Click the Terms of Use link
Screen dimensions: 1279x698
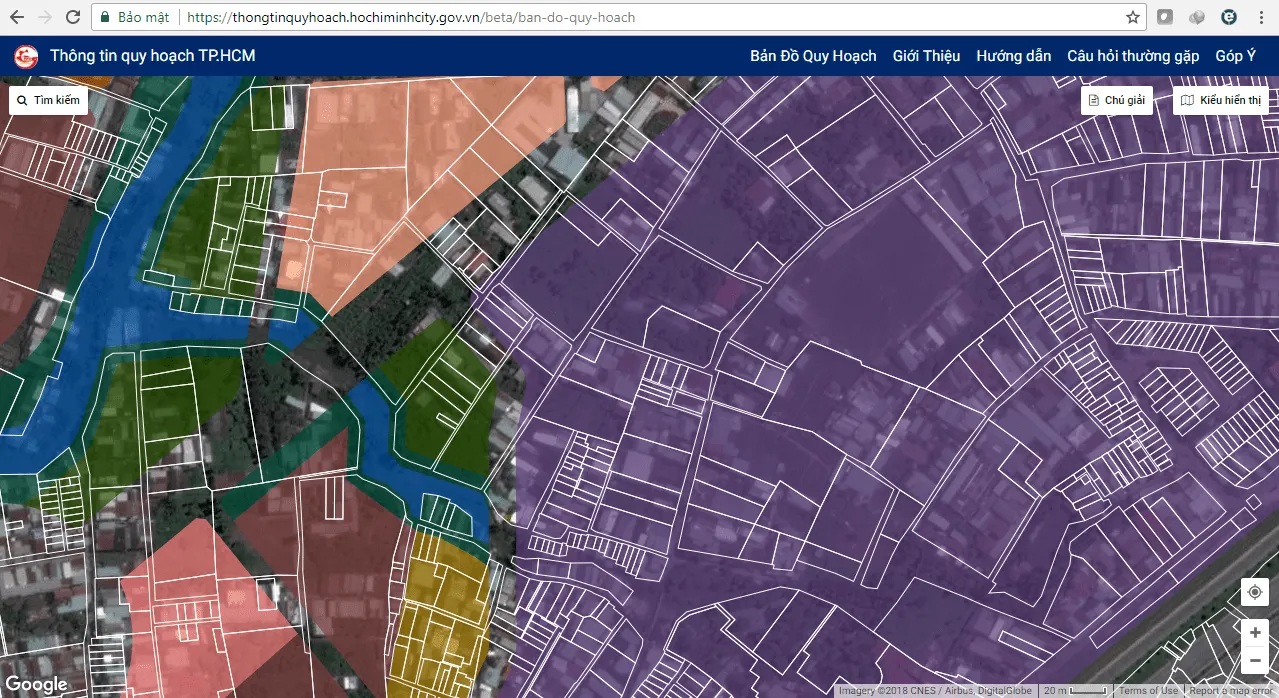pyautogui.click(x=1148, y=689)
